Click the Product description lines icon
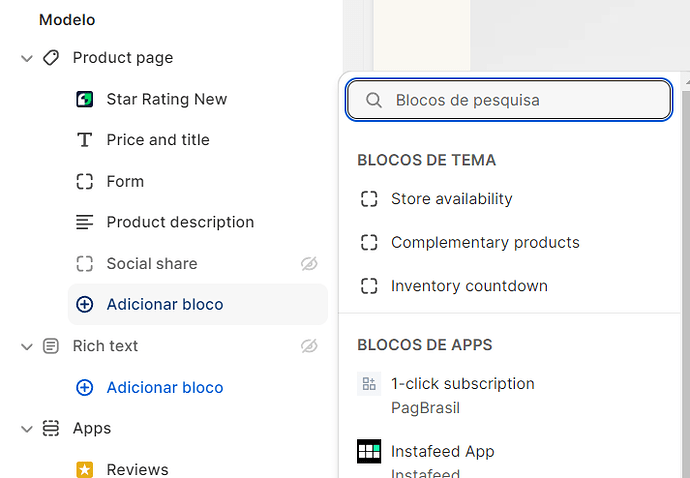The height and width of the screenshot is (478, 690). click(x=85, y=222)
